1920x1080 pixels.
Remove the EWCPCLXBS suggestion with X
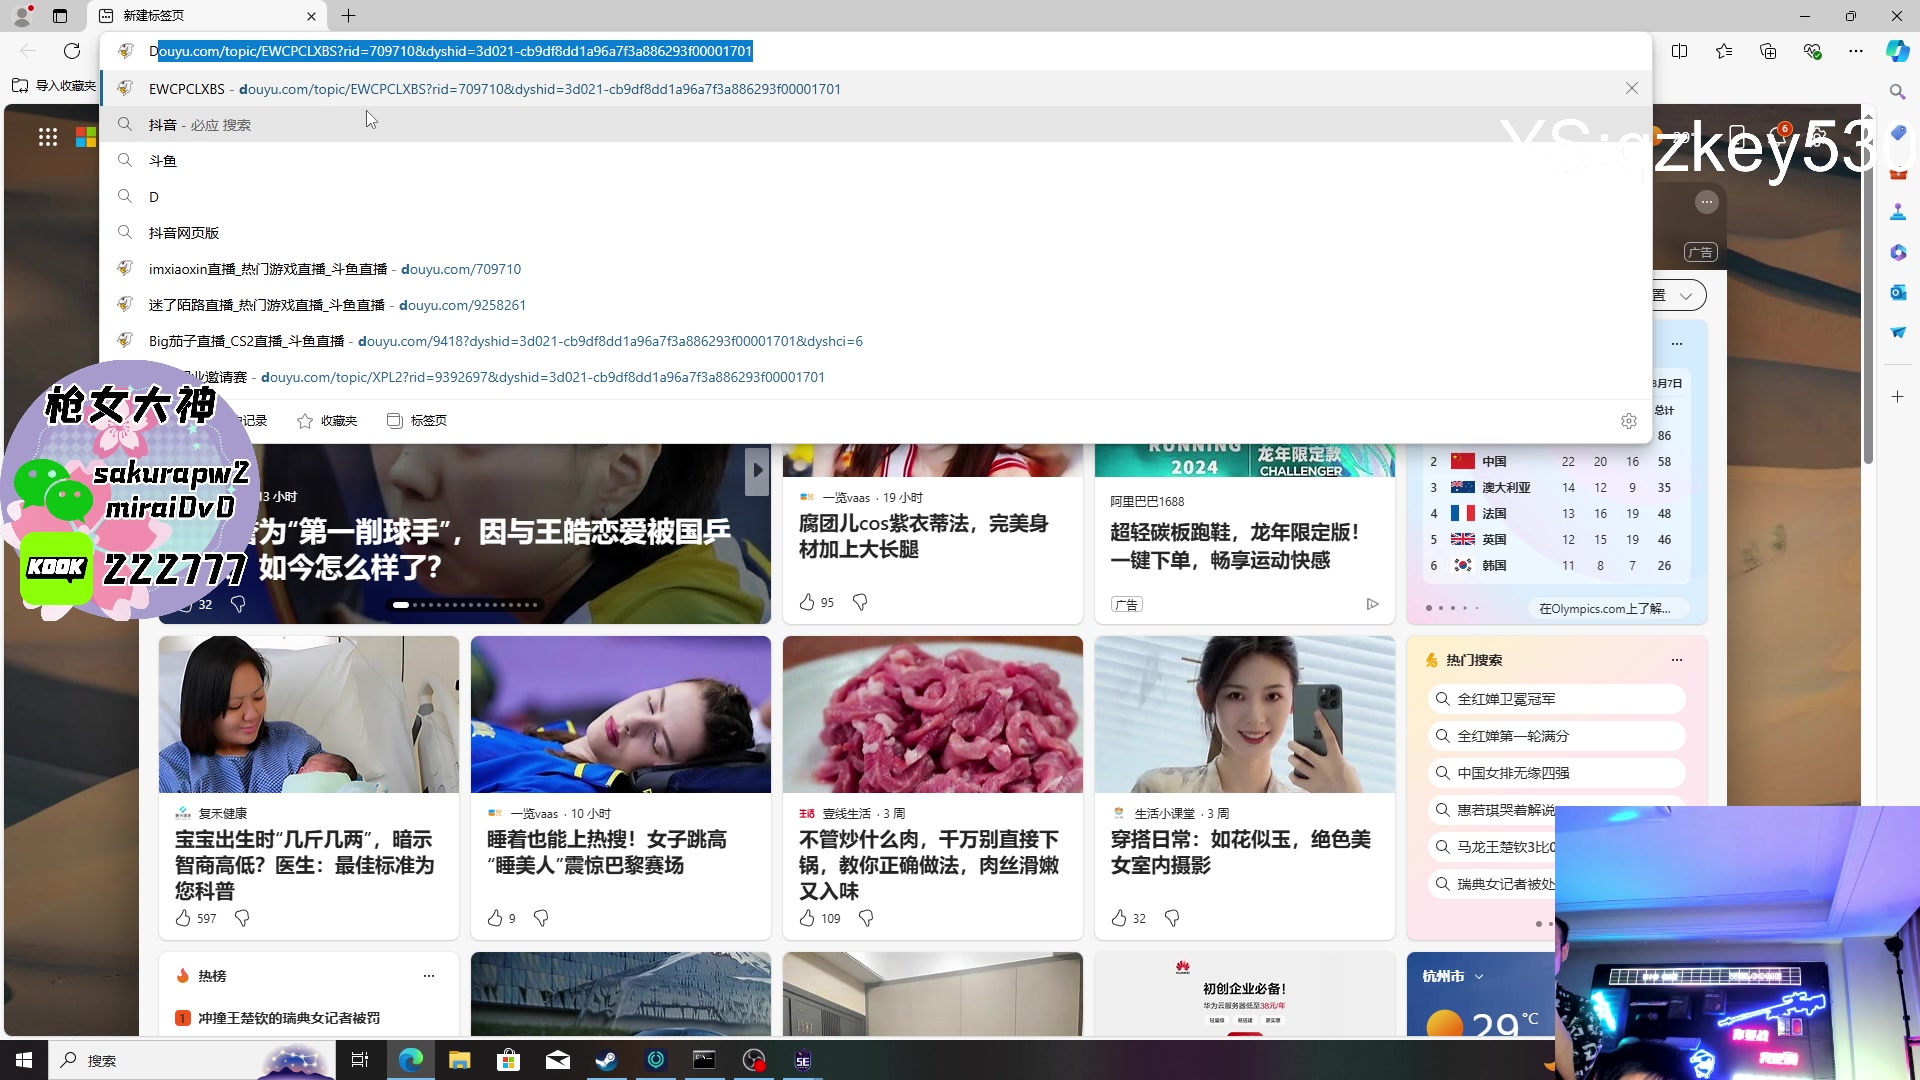(x=1632, y=88)
